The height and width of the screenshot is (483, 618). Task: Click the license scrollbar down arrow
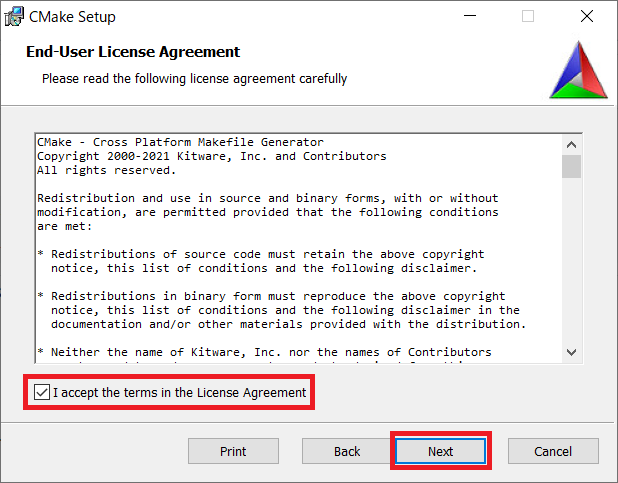pos(571,352)
